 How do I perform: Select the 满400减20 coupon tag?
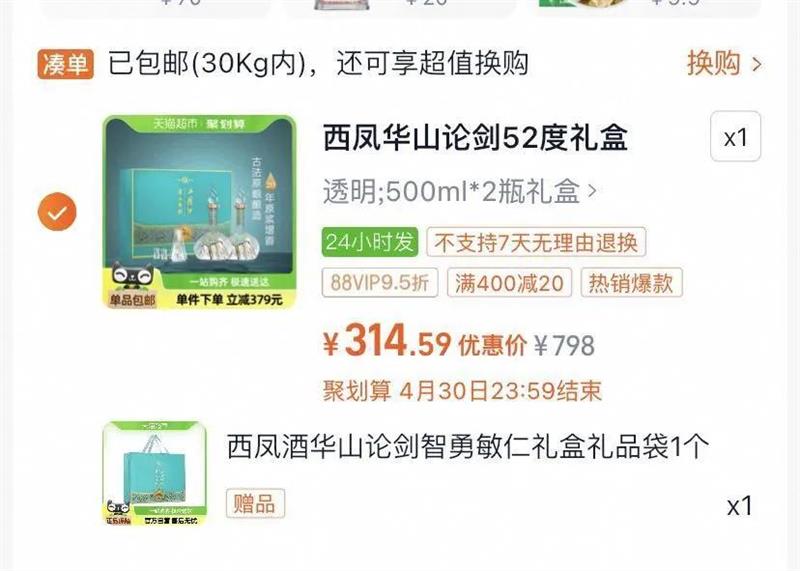click(x=509, y=282)
